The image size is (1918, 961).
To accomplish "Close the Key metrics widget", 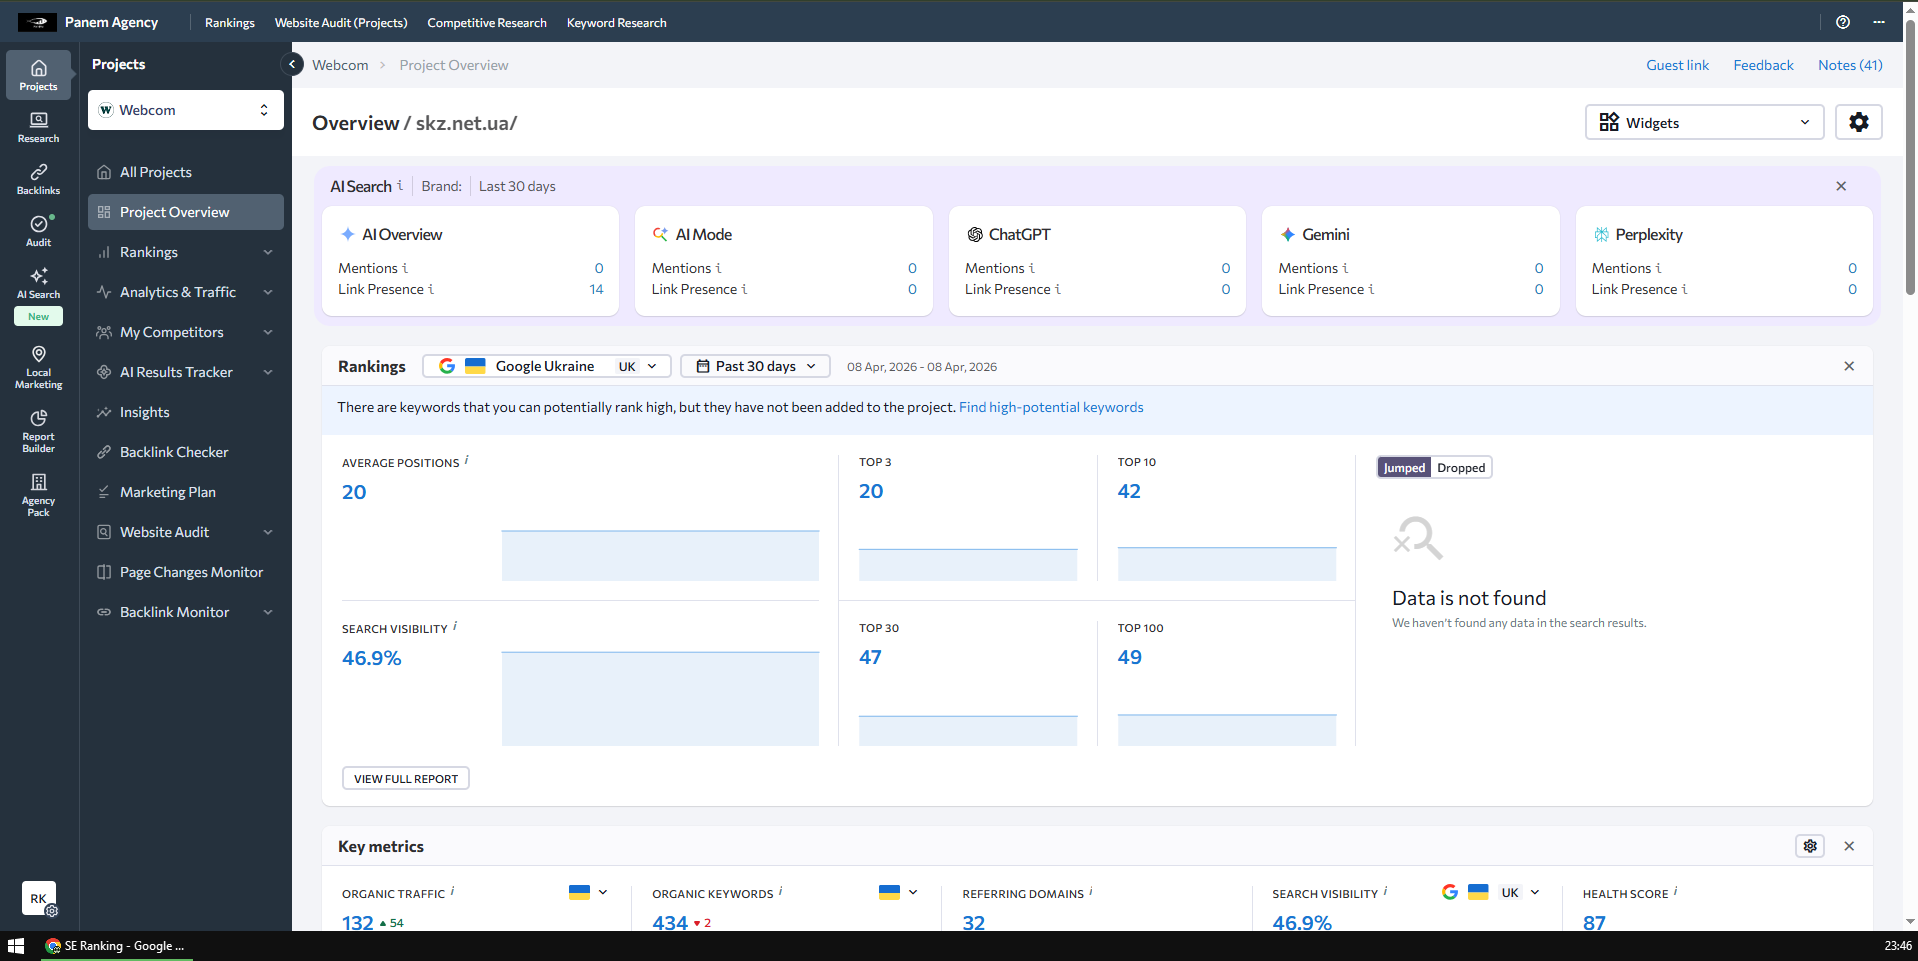I will click(x=1849, y=846).
